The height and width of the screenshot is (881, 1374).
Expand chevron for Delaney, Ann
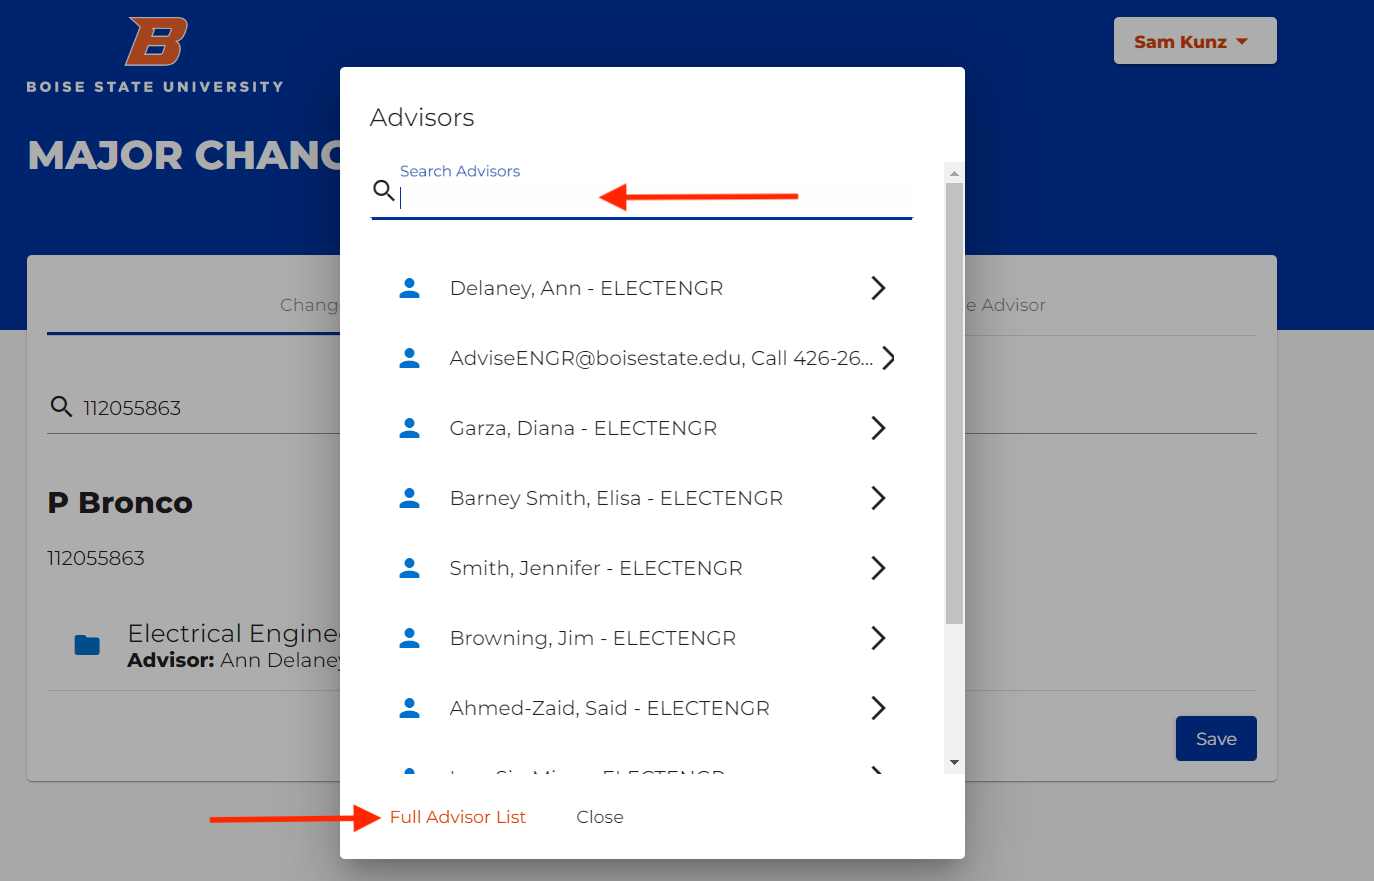click(x=878, y=288)
